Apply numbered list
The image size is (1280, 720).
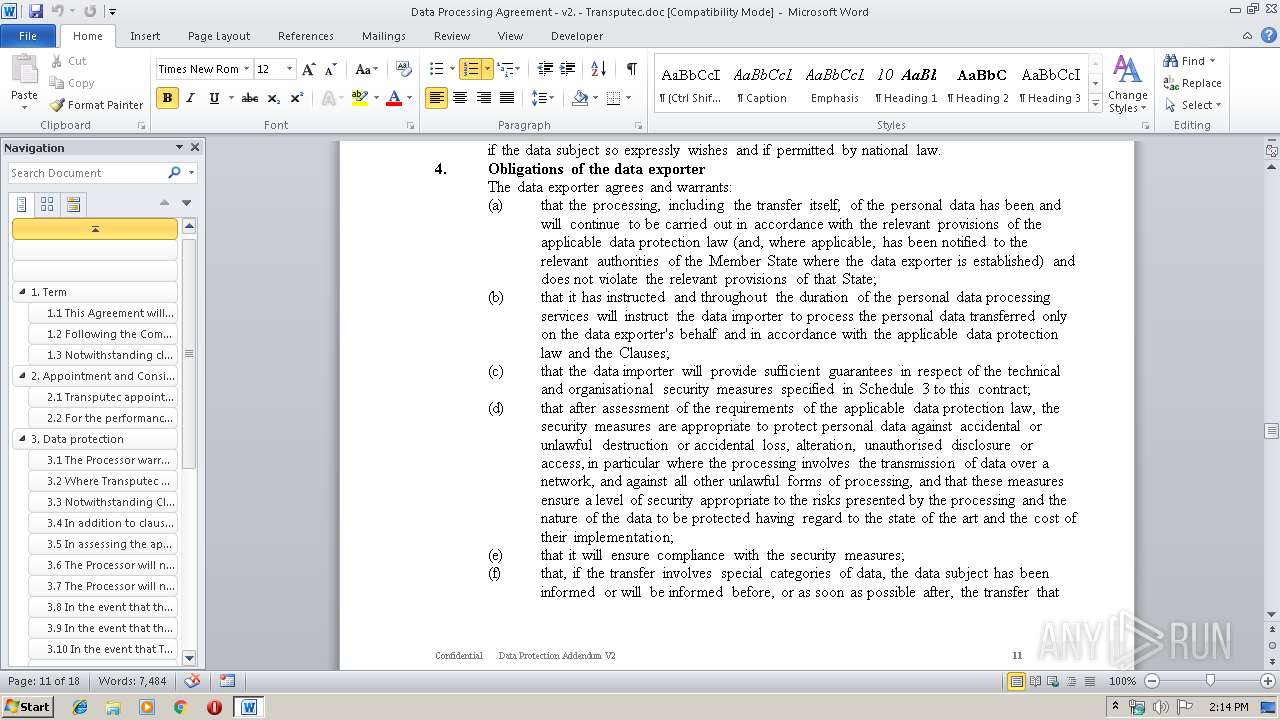point(470,69)
